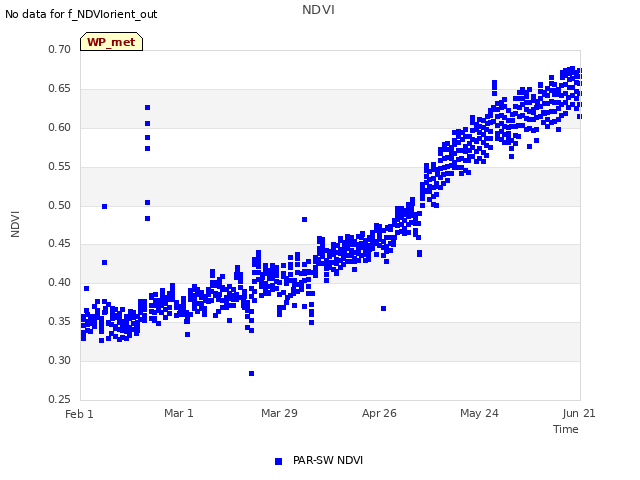This screenshot has width=640, height=480.
Task: Click the 0.45 y-axis tick label
Action: click(x=60, y=244)
